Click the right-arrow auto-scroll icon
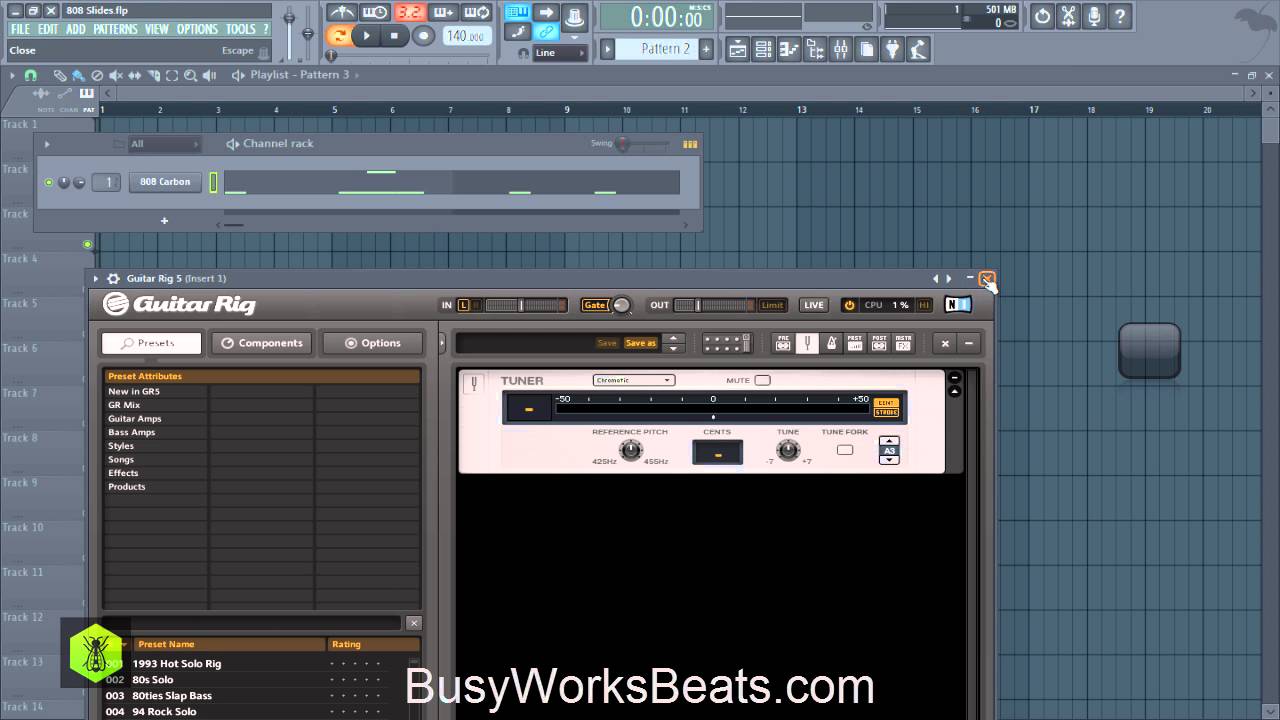This screenshot has height=720, width=1280. tap(546, 12)
